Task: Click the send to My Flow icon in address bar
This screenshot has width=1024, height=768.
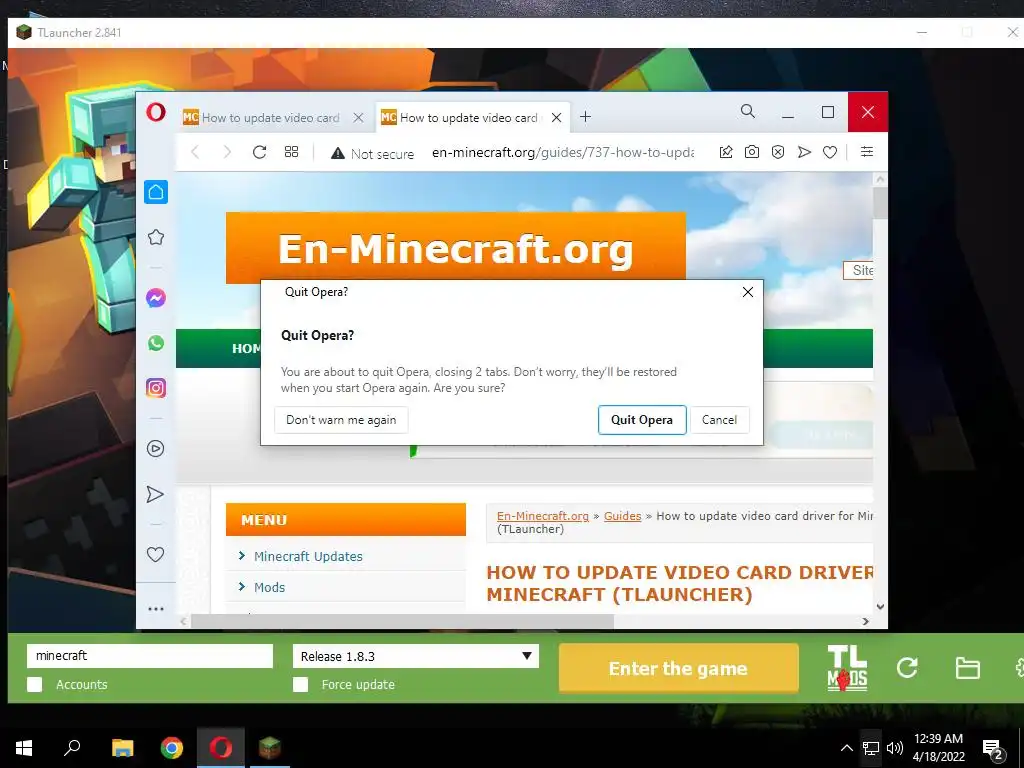Action: (x=804, y=152)
